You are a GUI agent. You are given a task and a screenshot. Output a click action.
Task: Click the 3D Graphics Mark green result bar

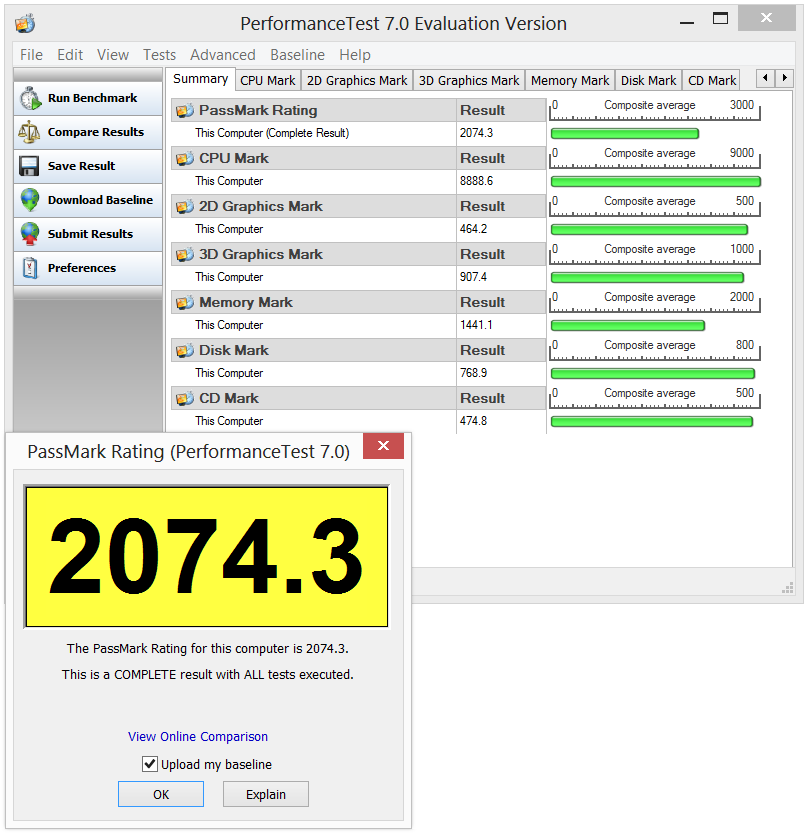pos(648,277)
